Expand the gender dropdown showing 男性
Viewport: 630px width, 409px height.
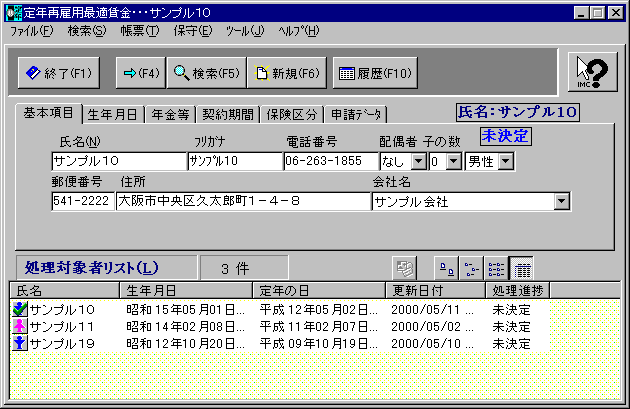(506, 162)
